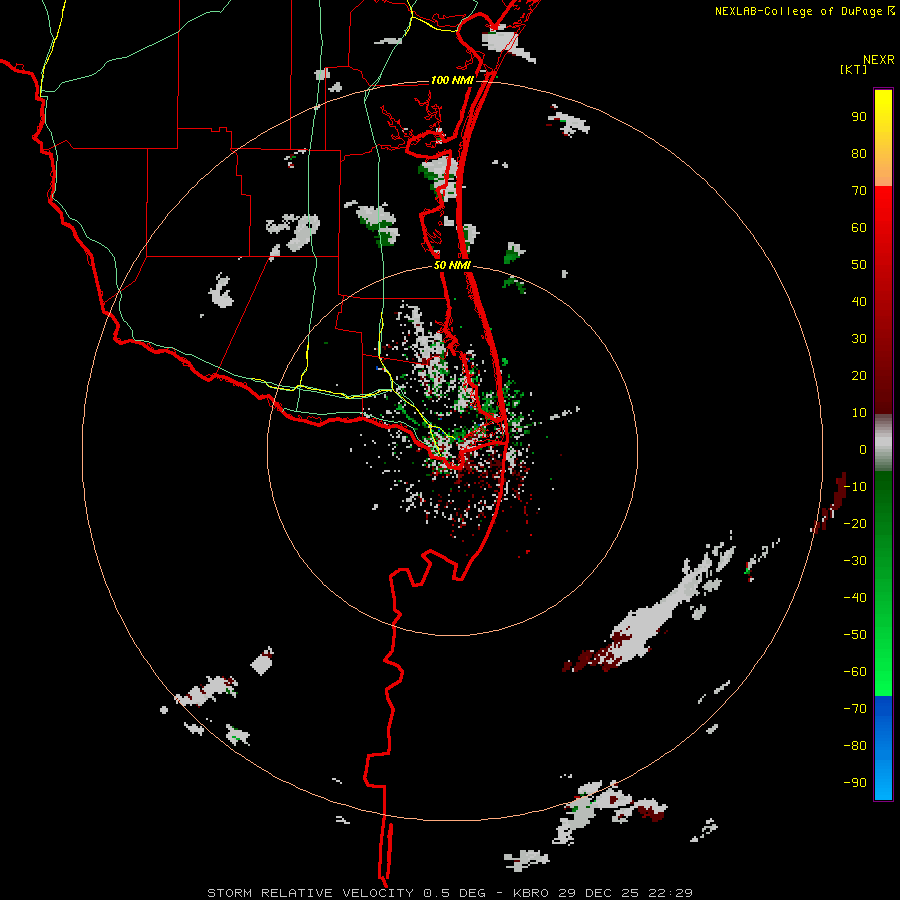Click the -30 knot scale value
900x900 pixels.
pyautogui.click(x=855, y=561)
